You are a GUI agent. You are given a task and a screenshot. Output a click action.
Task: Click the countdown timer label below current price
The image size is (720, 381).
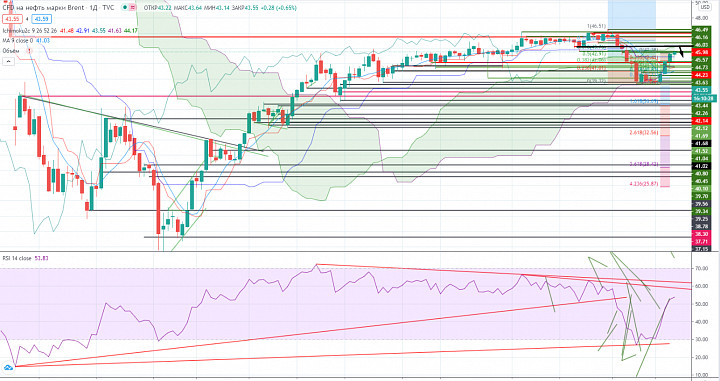pyautogui.click(x=703, y=98)
